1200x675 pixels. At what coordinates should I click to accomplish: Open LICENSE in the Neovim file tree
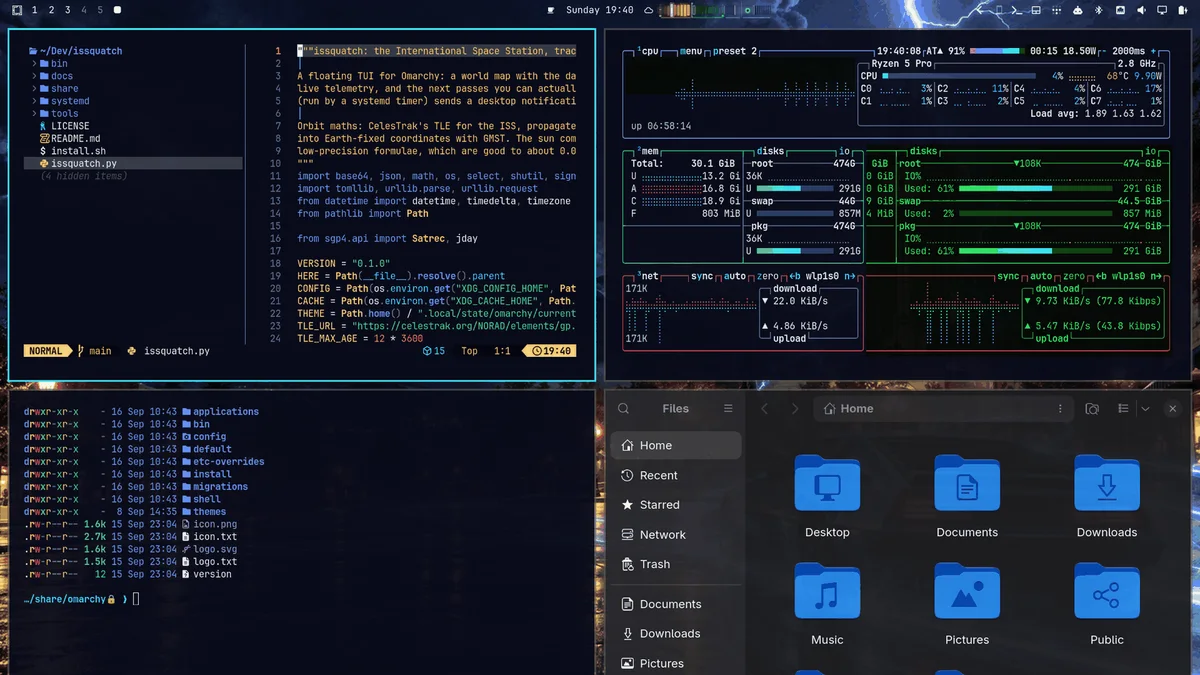64,126
